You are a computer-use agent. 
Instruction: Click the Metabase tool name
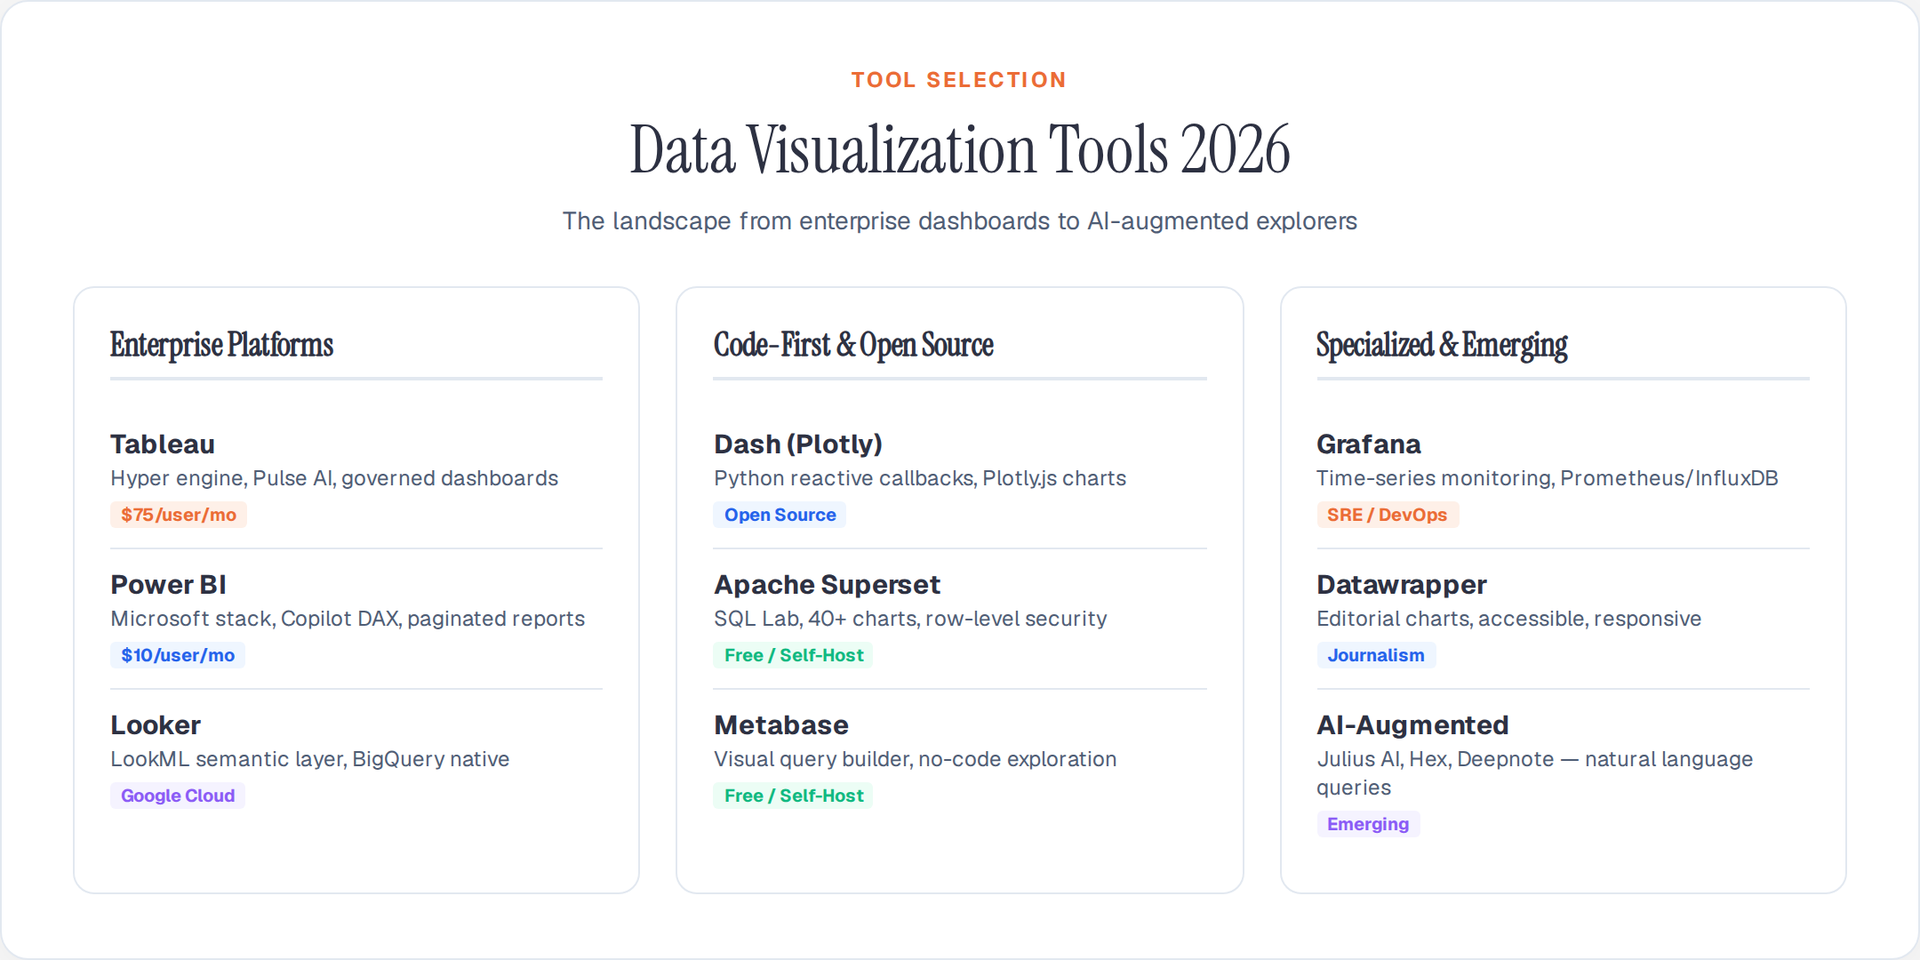(781, 725)
